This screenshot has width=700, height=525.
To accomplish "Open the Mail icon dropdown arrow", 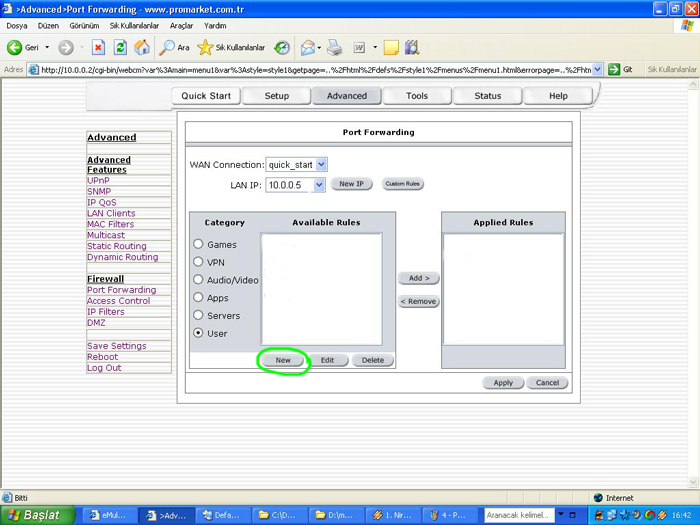I will tap(319, 47).
